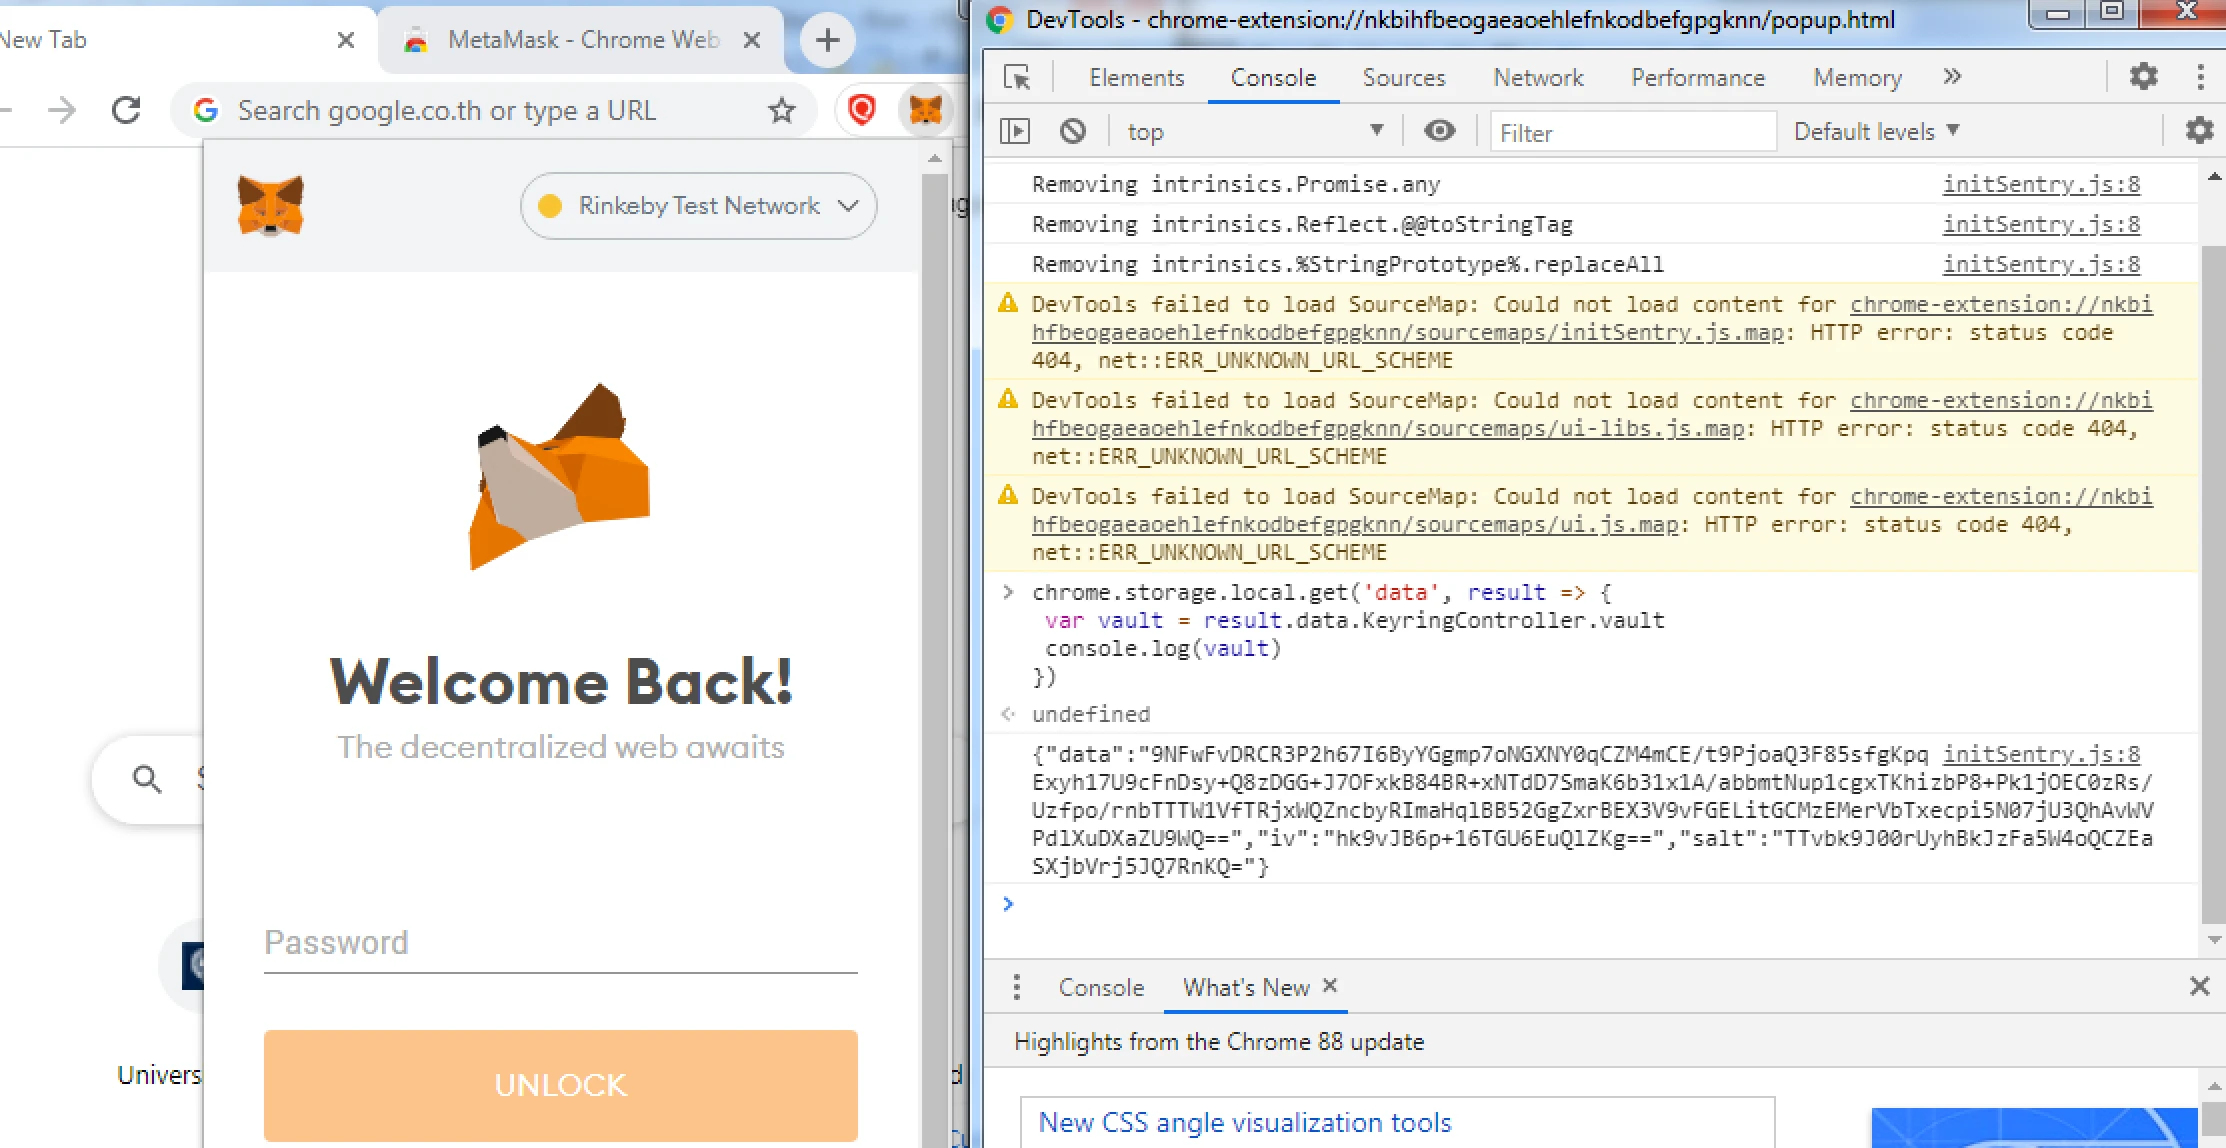The width and height of the screenshot is (2226, 1148).
Task: Open the Performance tab in DevTools
Action: coord(1698,77)
